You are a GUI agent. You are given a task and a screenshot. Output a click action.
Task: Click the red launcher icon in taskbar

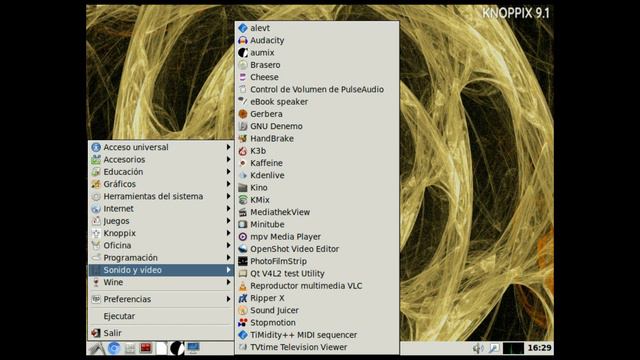coord(146,348)
